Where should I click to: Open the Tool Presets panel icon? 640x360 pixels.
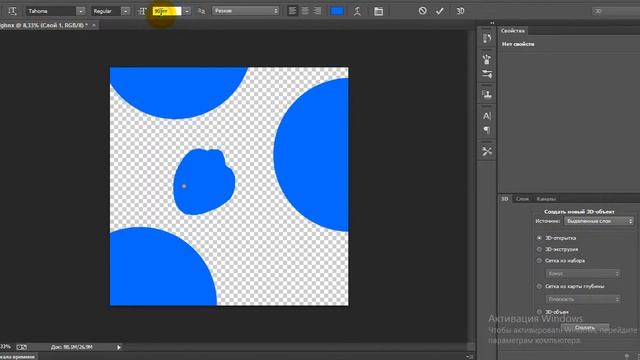coord(487,151)
